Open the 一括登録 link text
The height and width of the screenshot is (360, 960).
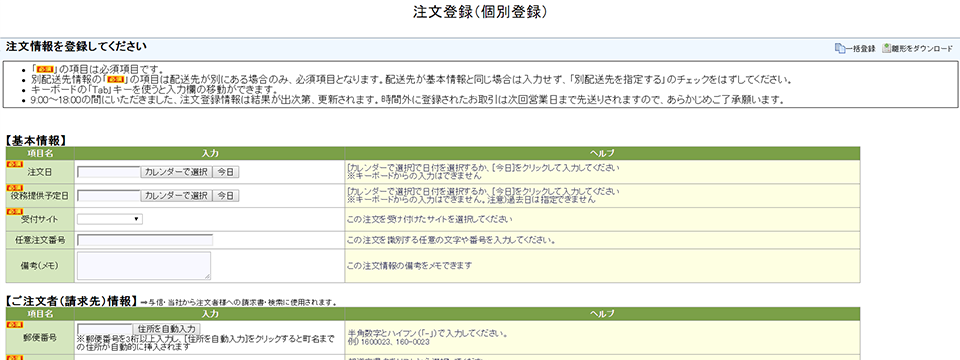(861, 49)
